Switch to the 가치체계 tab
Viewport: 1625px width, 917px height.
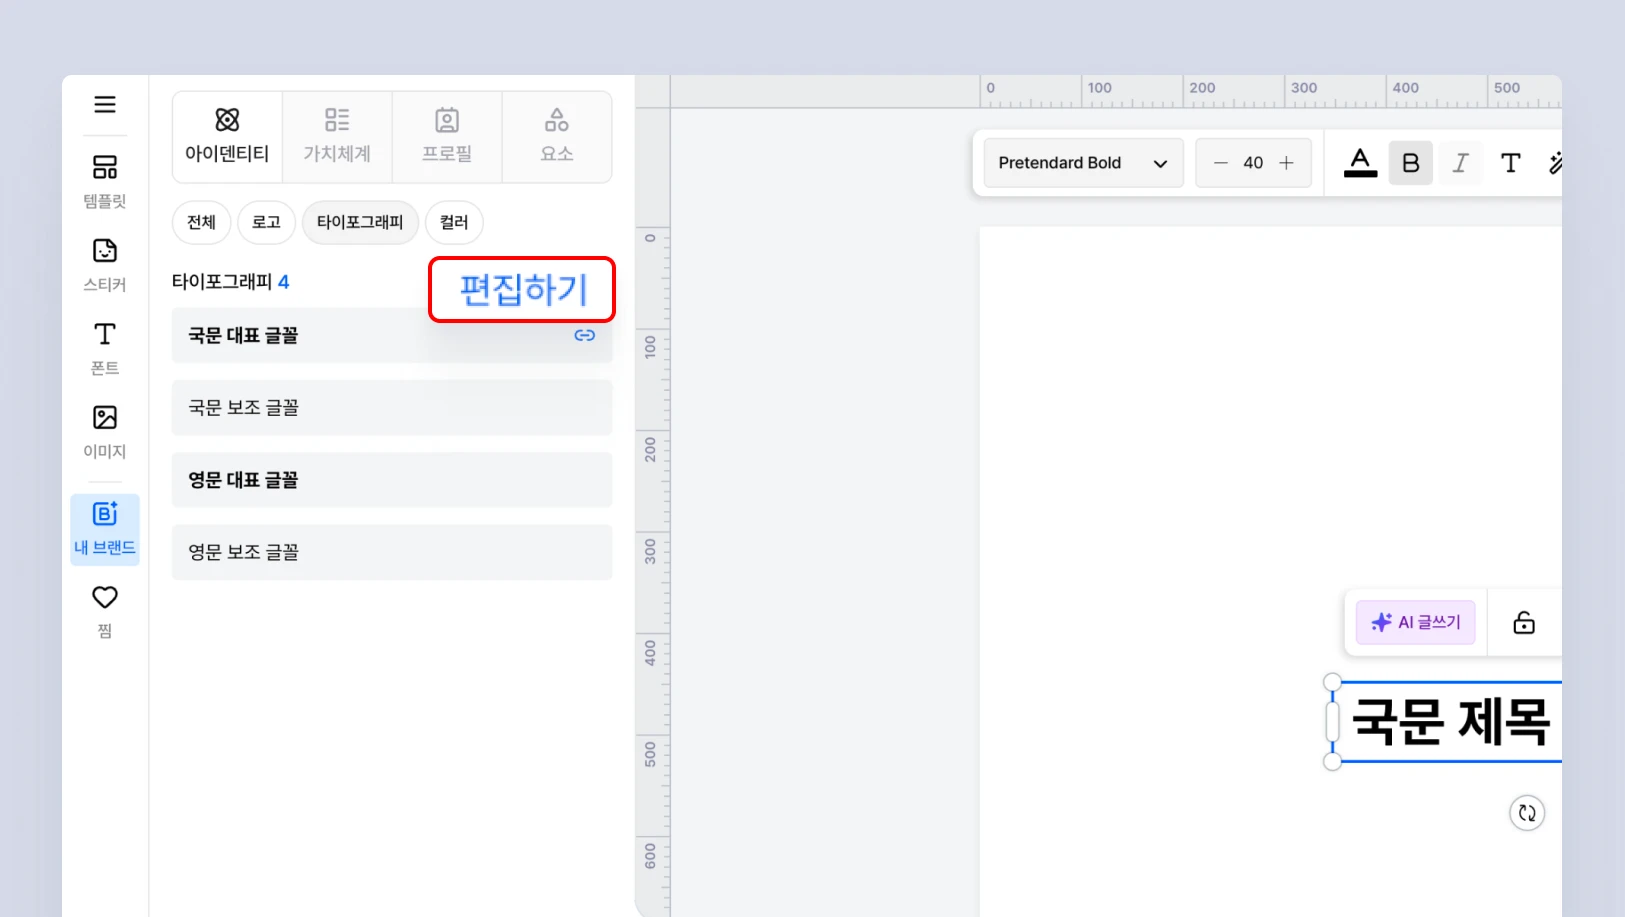[x=337, y=136]
